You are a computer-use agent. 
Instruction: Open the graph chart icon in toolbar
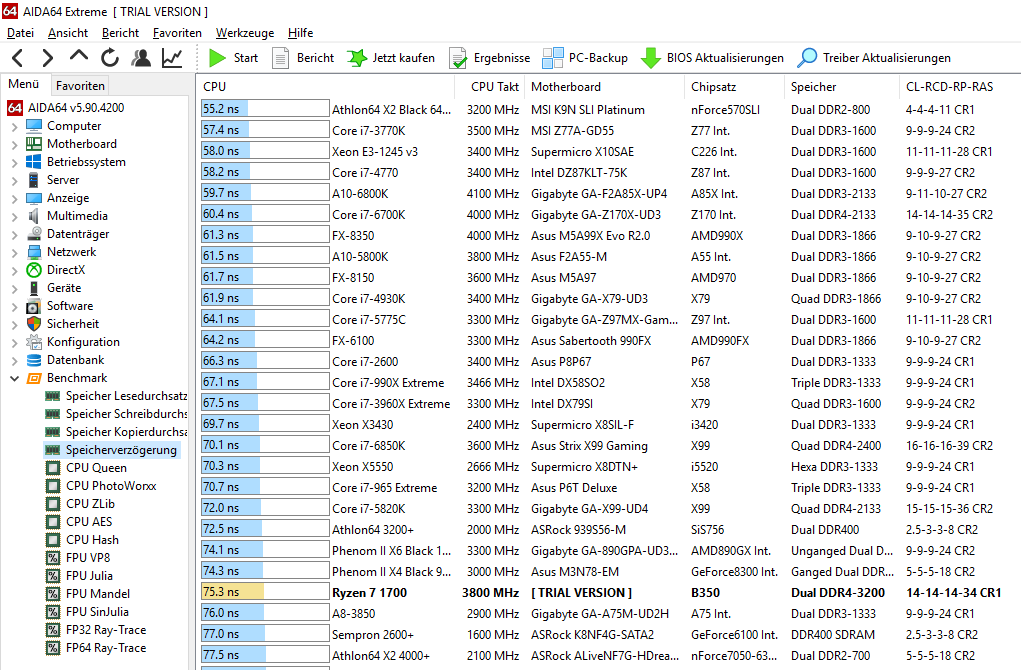172,58
